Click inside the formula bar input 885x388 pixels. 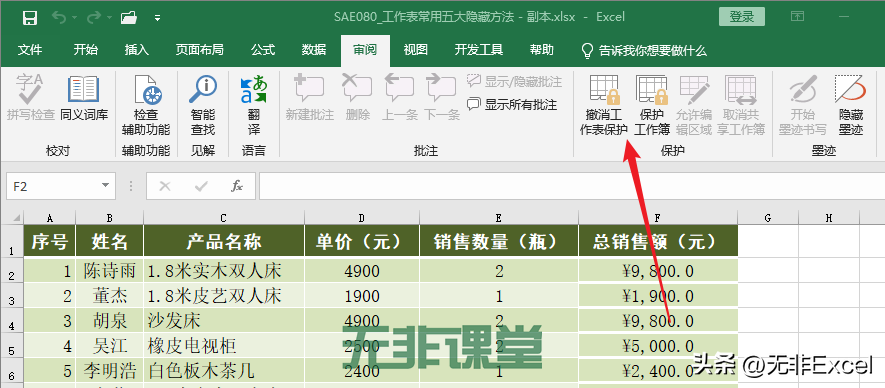[572, 186]
